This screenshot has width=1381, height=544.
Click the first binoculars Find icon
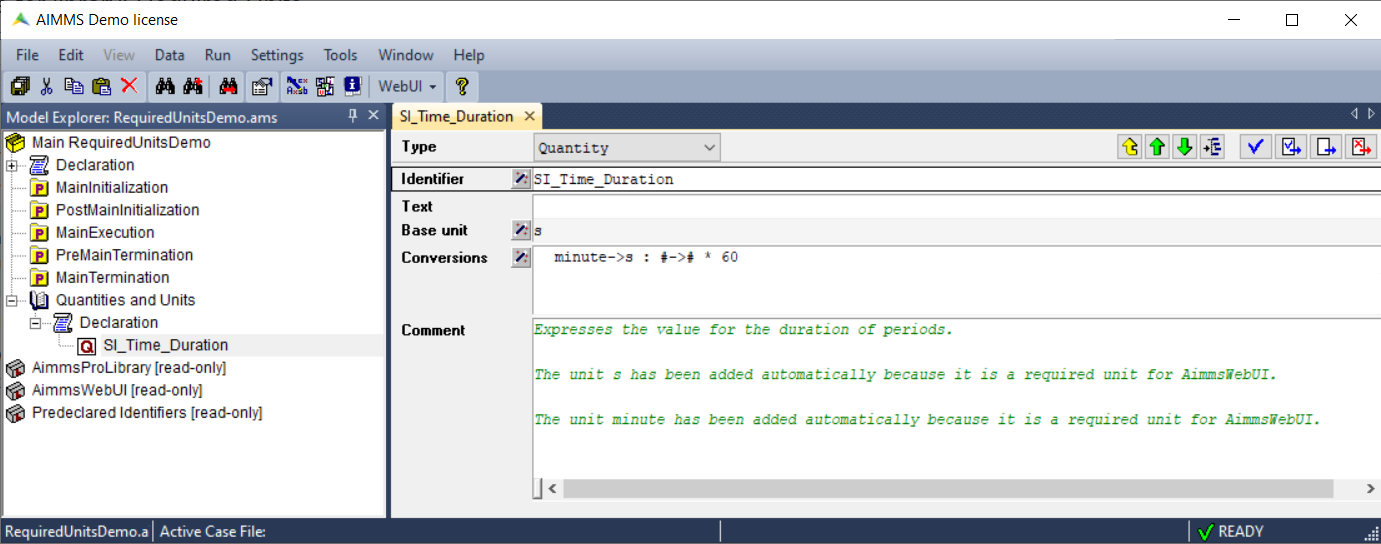pyautogui.click(x=166, y=86)
